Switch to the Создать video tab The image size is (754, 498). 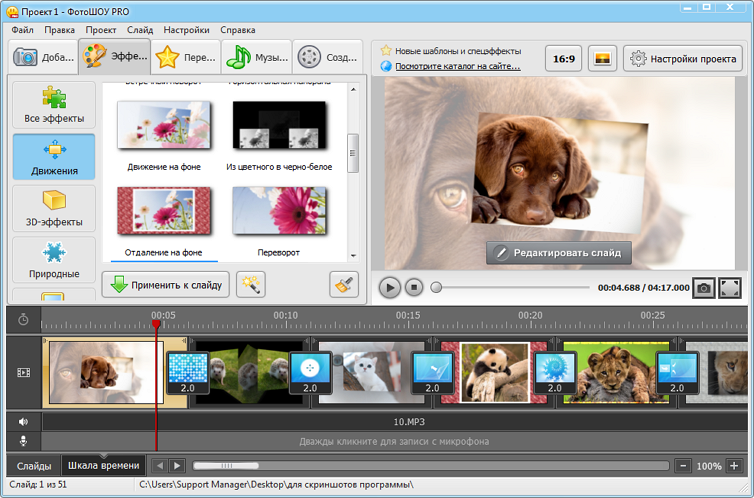(327, 57)
